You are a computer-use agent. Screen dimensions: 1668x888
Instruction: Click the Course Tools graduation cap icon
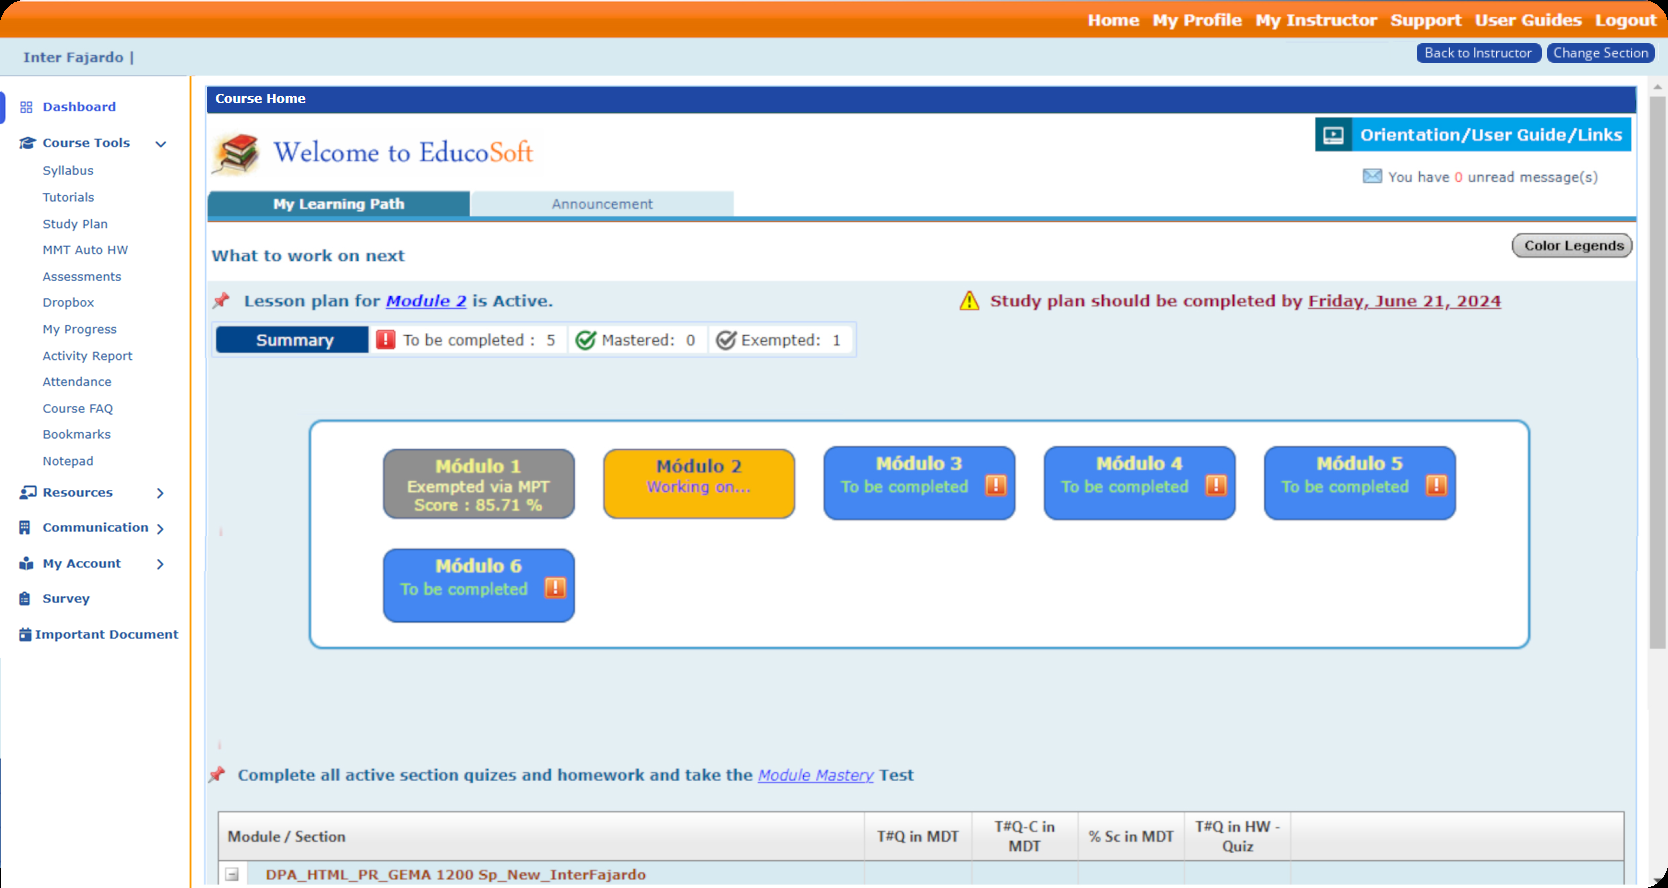pos(27,143)
